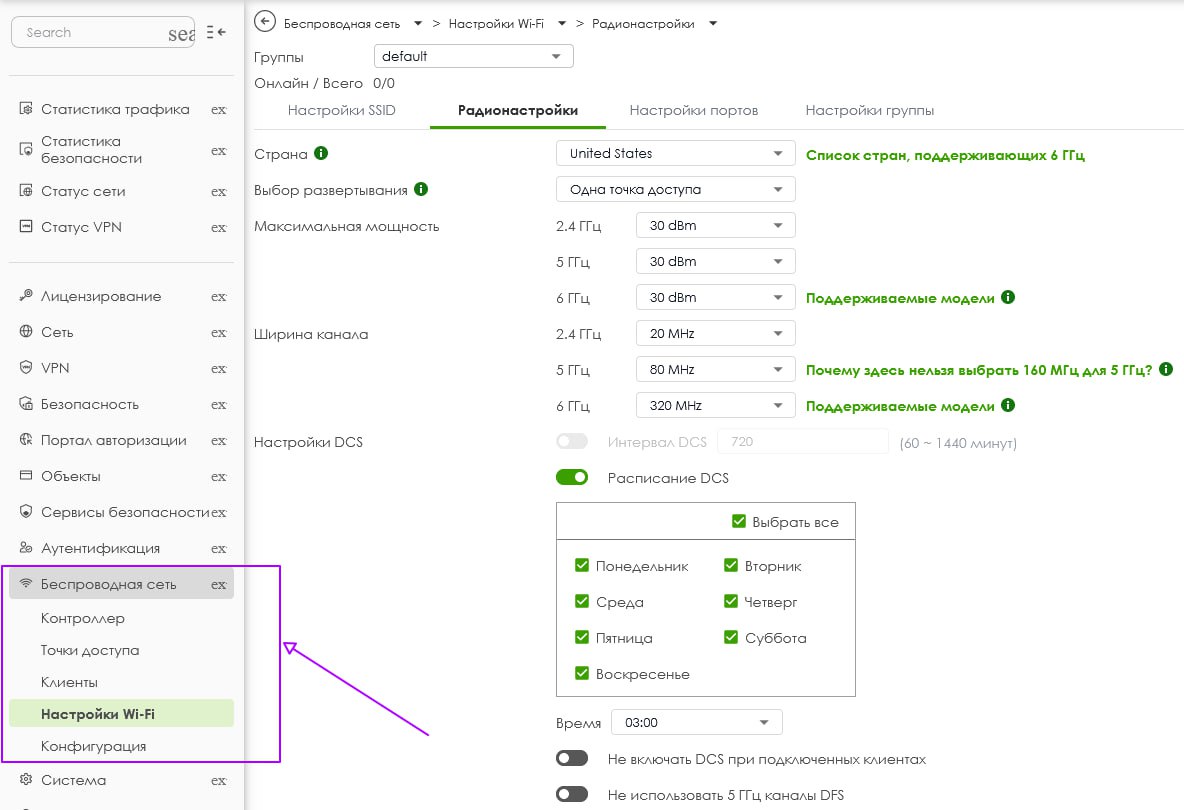This screenshot has width=1184, height=810.
Task: Click the back arrow icon in breadcrumb
Action: (264, 22)
